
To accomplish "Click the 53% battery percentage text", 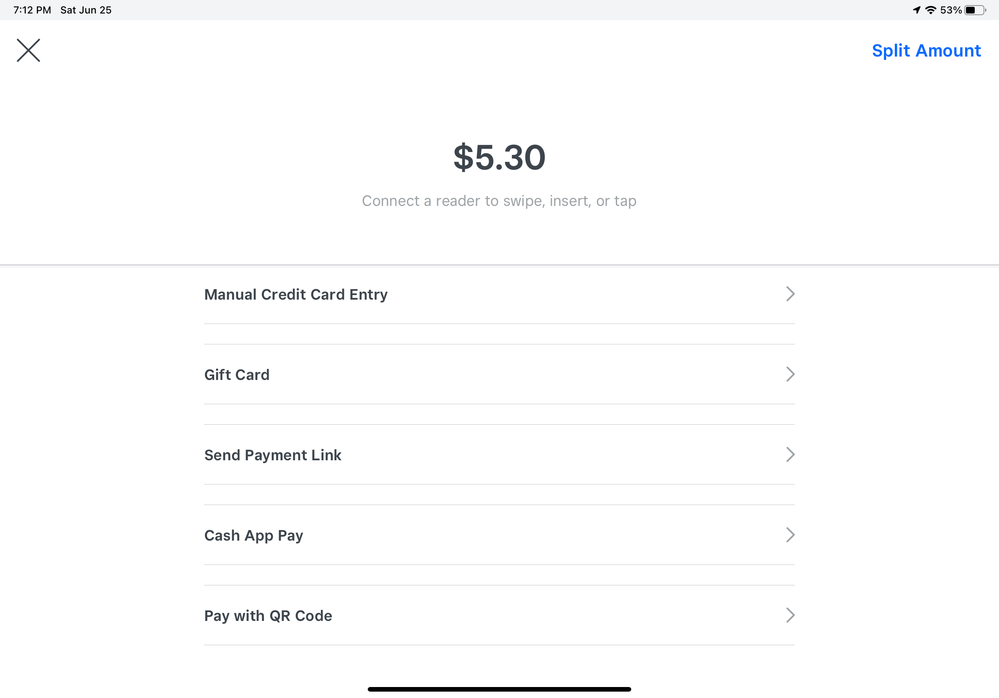I will 951,10.
